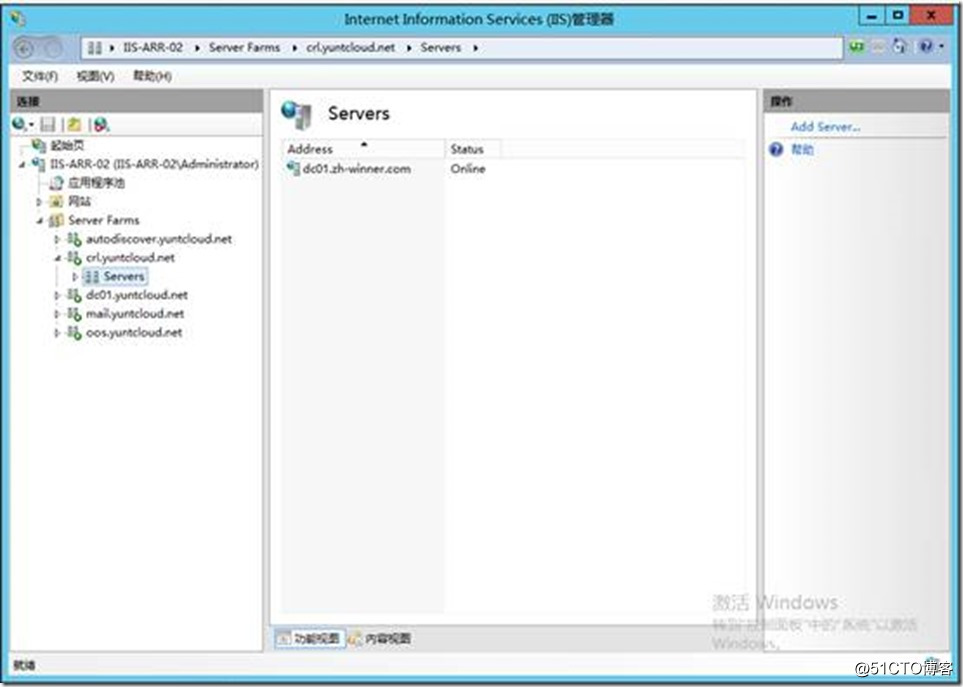
Task: Switch to the Features View tab at bottom
Action: (310, 638)
